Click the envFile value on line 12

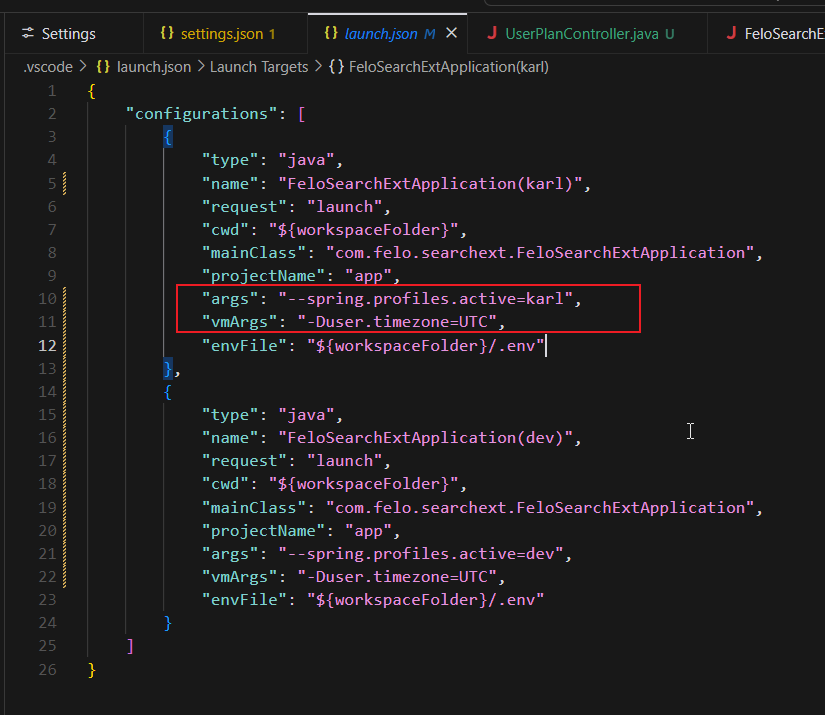click(x=426, y=346)
